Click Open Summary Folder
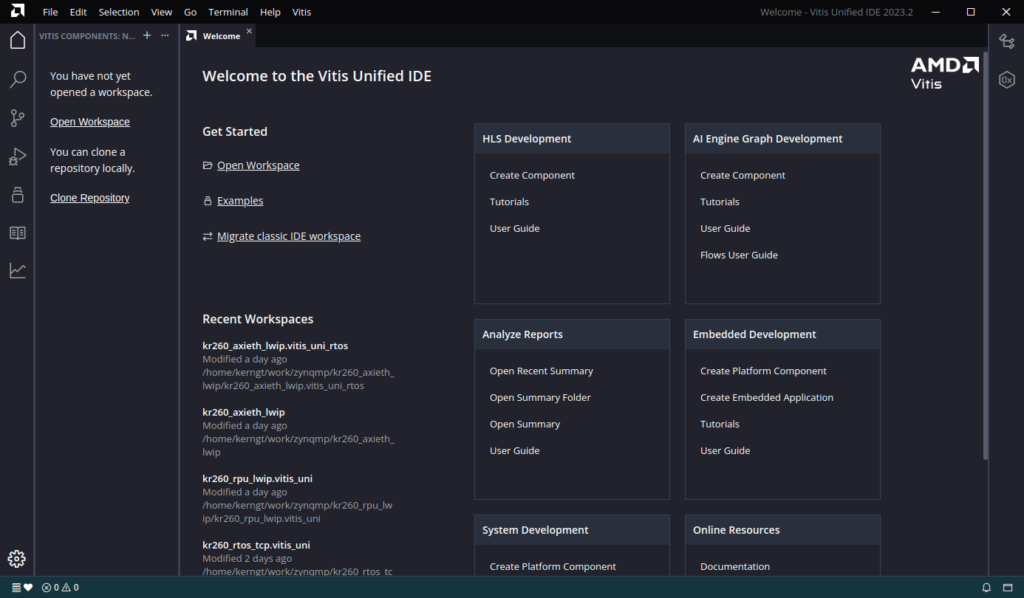Image resolution: width=1024 pixels, height=598 pixels. (x=540, y=398)
